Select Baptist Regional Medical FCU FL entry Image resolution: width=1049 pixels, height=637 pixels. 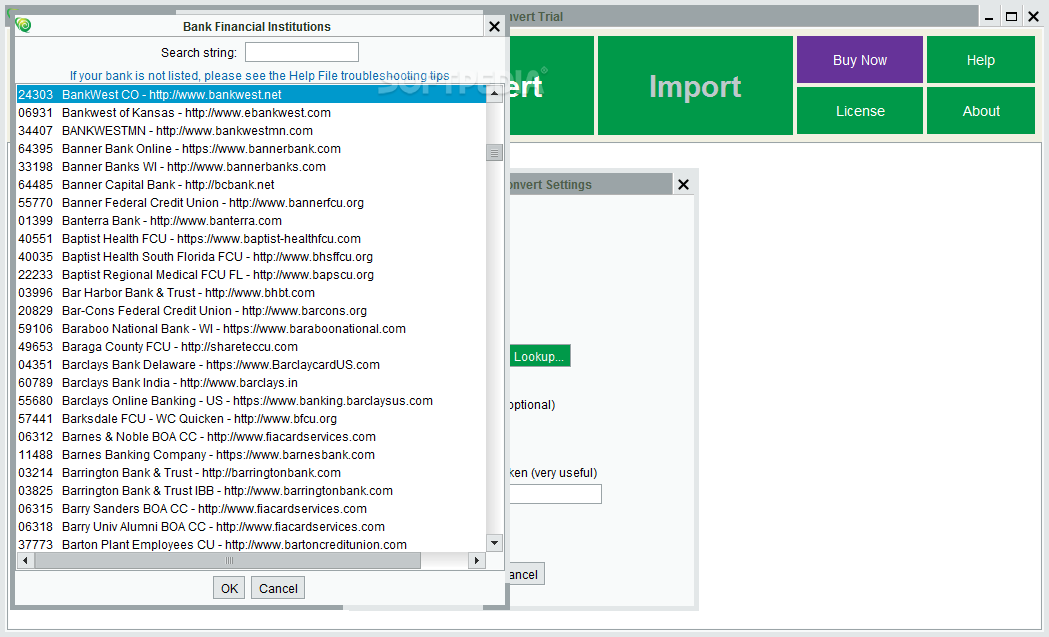point(252,275)
